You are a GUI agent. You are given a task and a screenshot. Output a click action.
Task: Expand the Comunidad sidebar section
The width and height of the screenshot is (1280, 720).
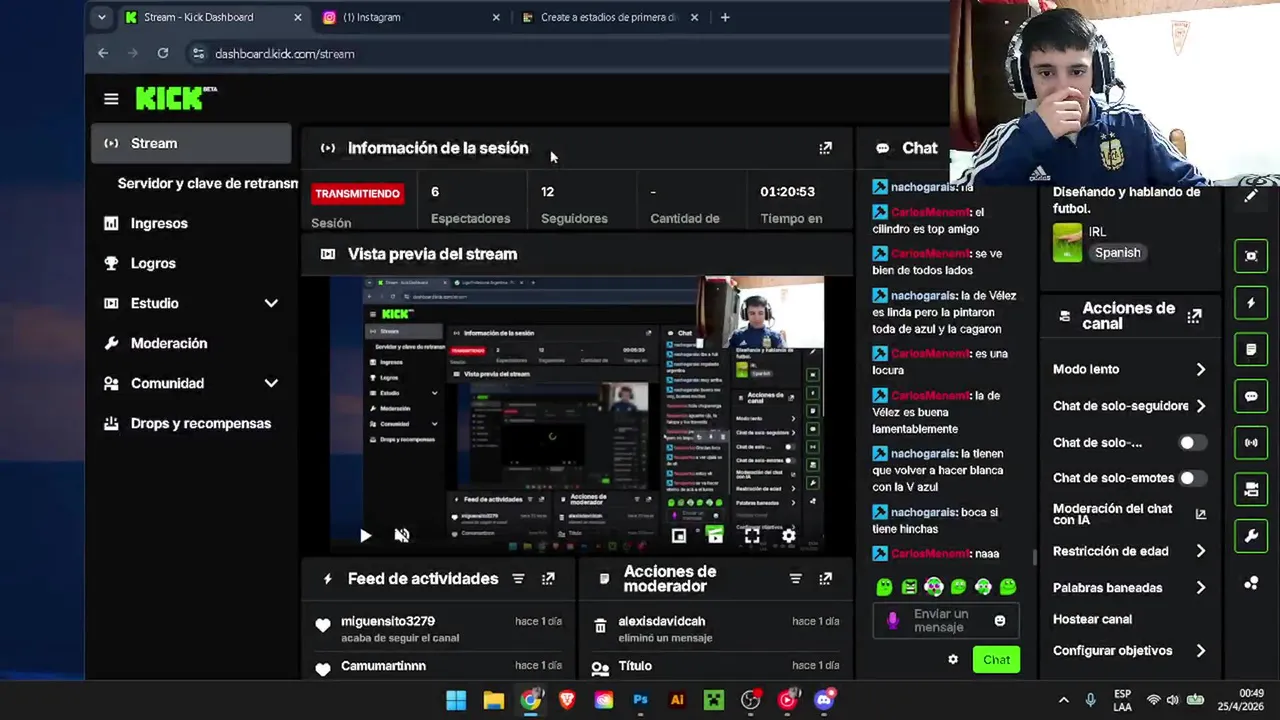[271, 383]
